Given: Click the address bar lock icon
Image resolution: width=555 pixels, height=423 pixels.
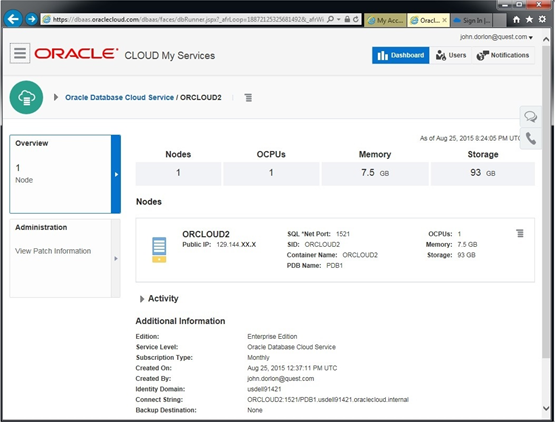Looking at the screenshot, I should point(347,19).
